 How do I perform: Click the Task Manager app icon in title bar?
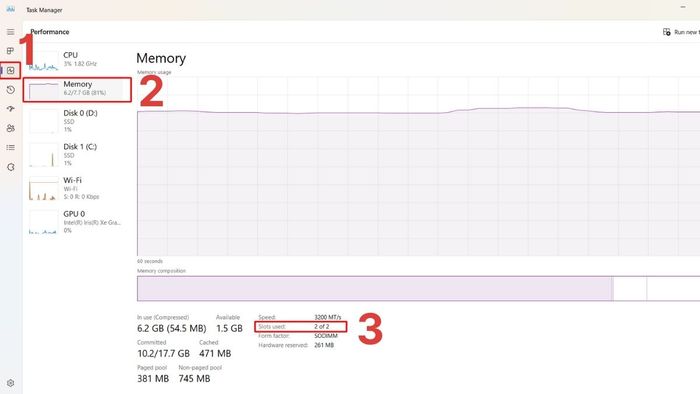pyautogui.click(x=10, y=9)
